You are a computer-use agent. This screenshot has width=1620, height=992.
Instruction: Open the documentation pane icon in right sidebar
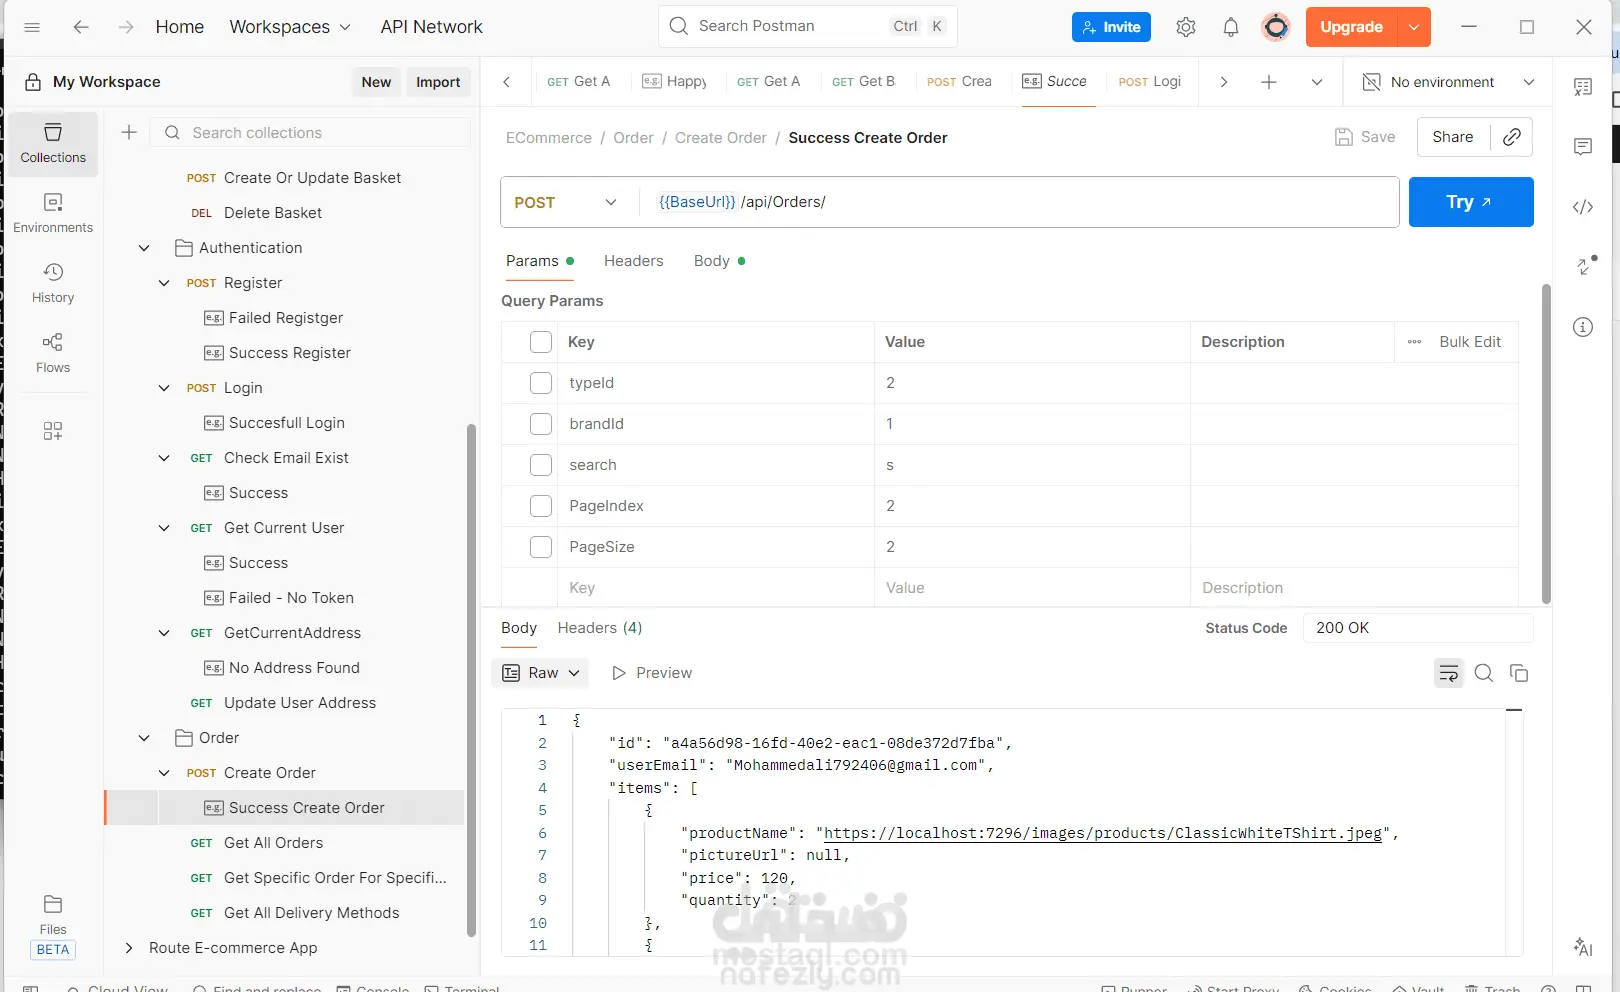pyautogui.click(x=1583, y=87)
